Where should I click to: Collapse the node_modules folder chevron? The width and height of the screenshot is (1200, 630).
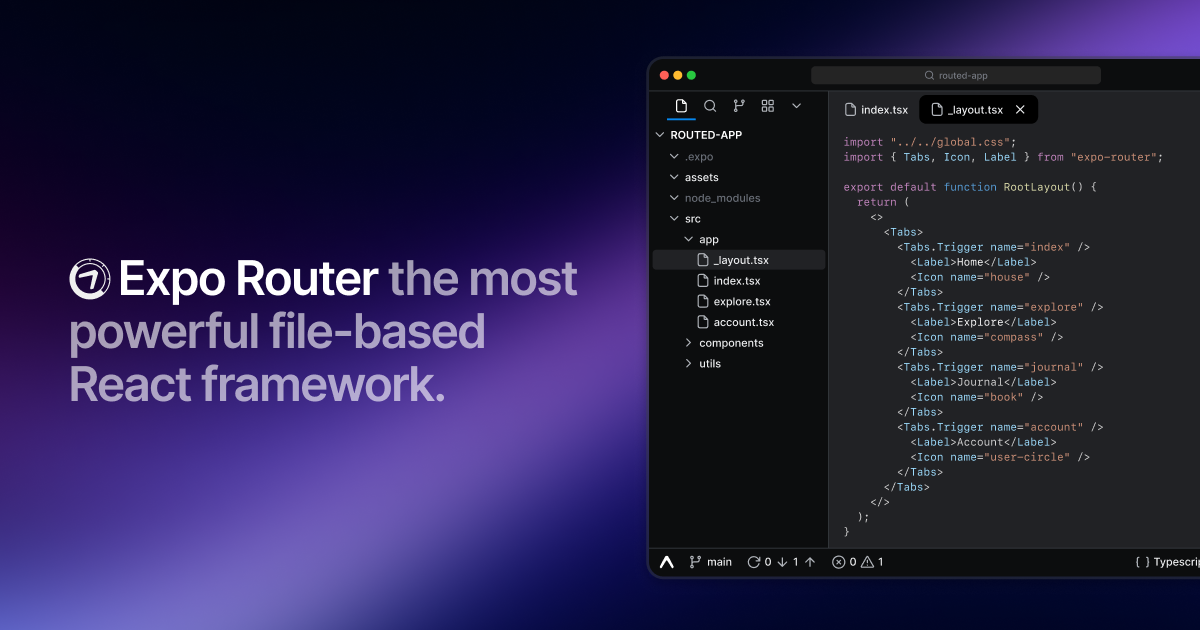tap(674, 198)
